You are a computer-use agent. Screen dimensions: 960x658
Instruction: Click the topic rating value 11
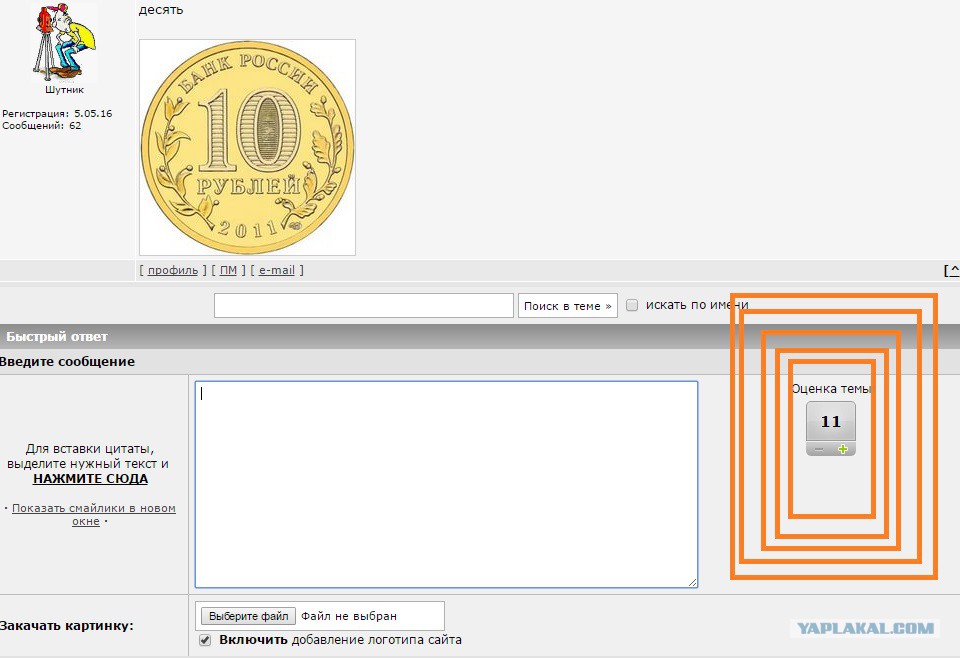coord(831,421)
